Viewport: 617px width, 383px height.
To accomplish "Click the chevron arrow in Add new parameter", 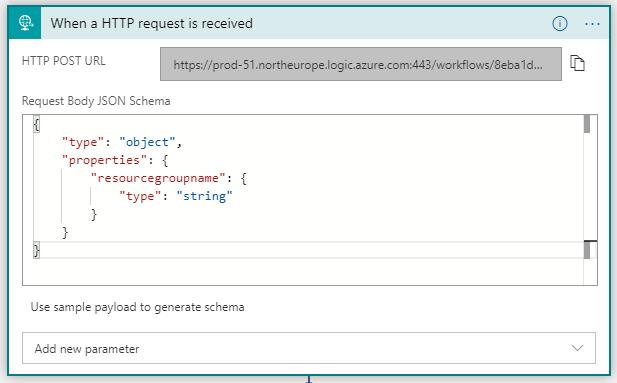I will point(577,348).
